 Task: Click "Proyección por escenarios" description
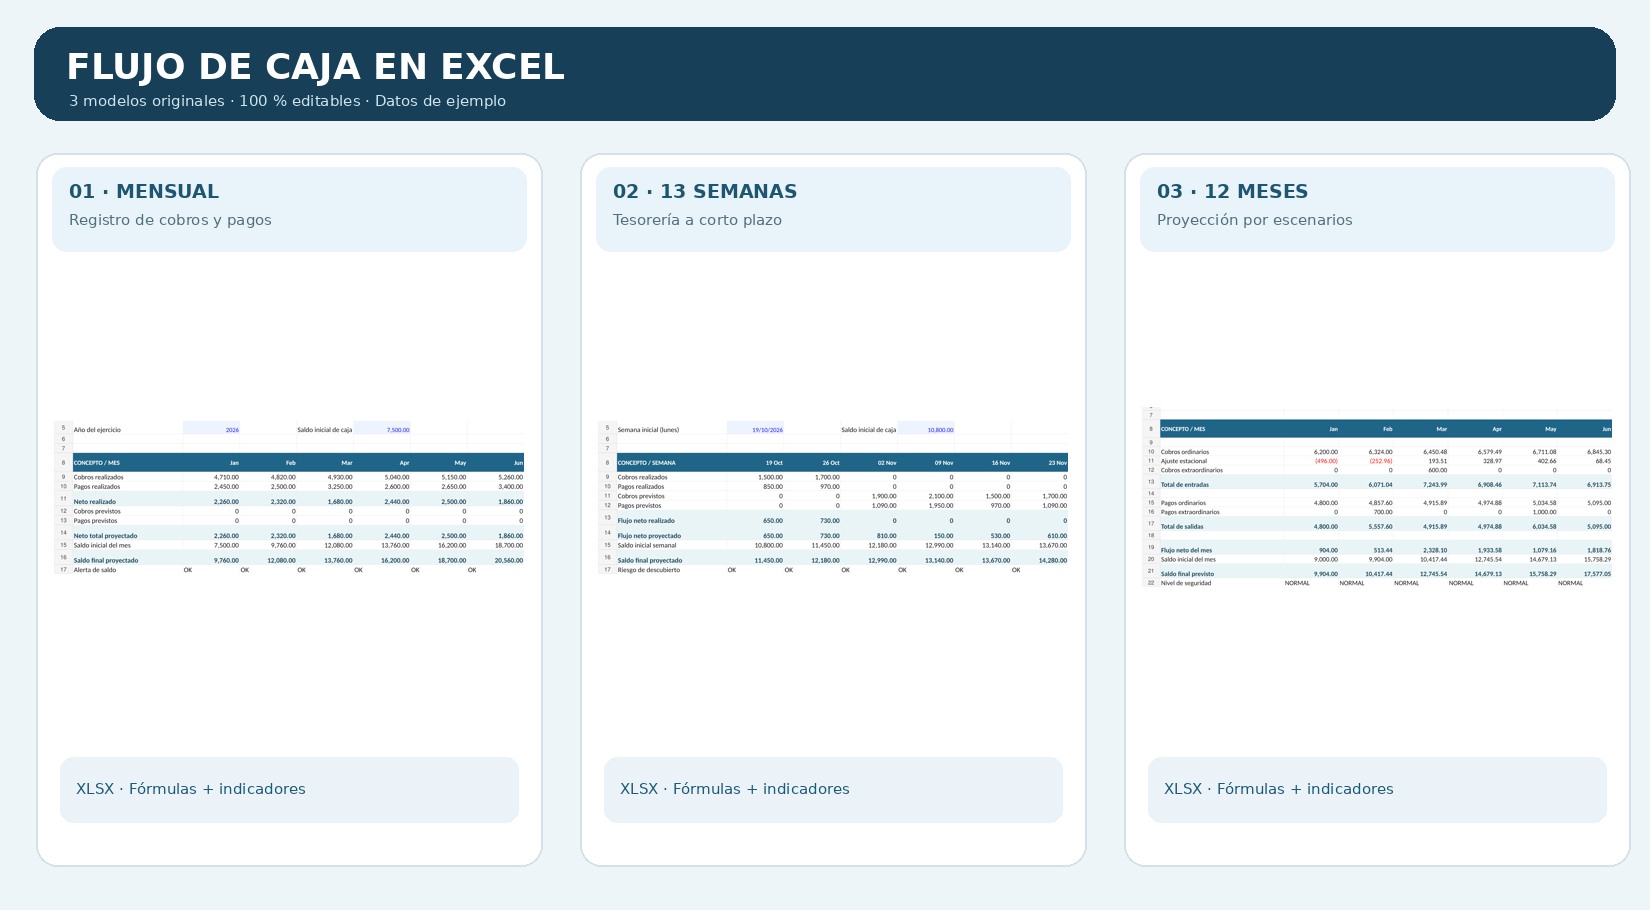click(1254, 220)
